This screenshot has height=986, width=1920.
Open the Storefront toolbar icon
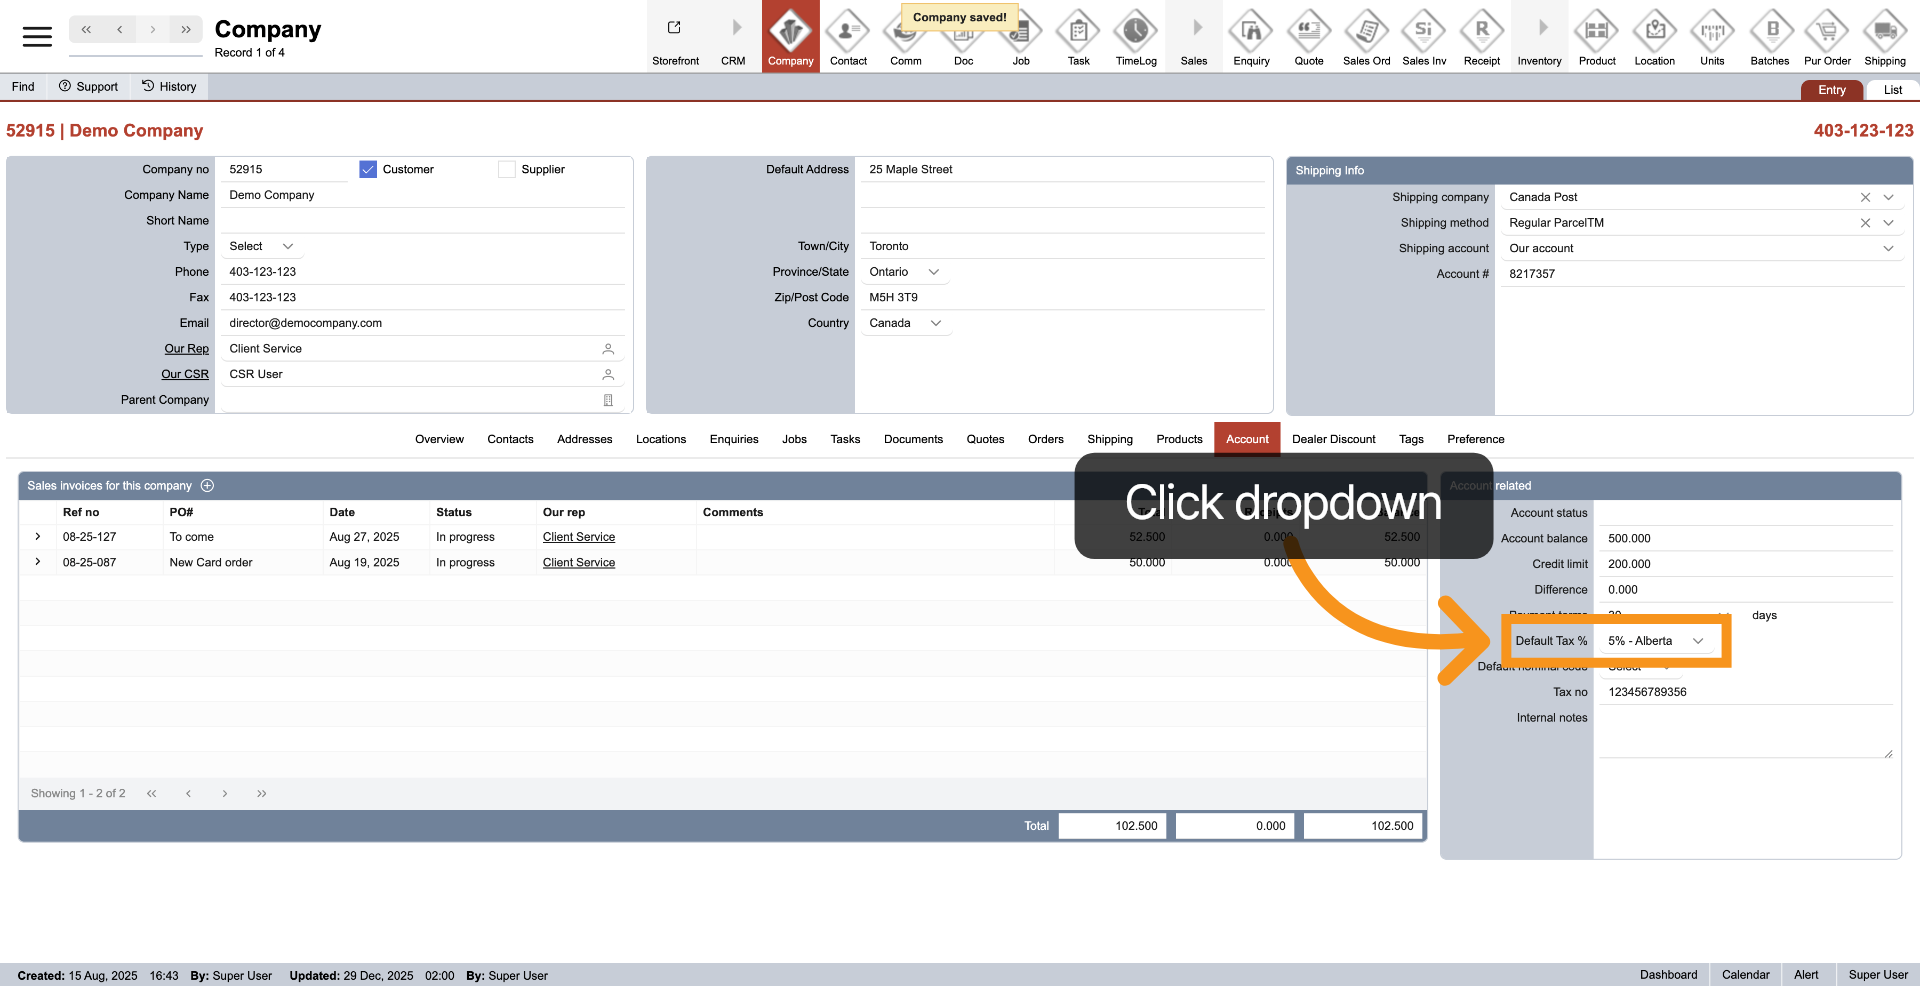pos(675,37)
